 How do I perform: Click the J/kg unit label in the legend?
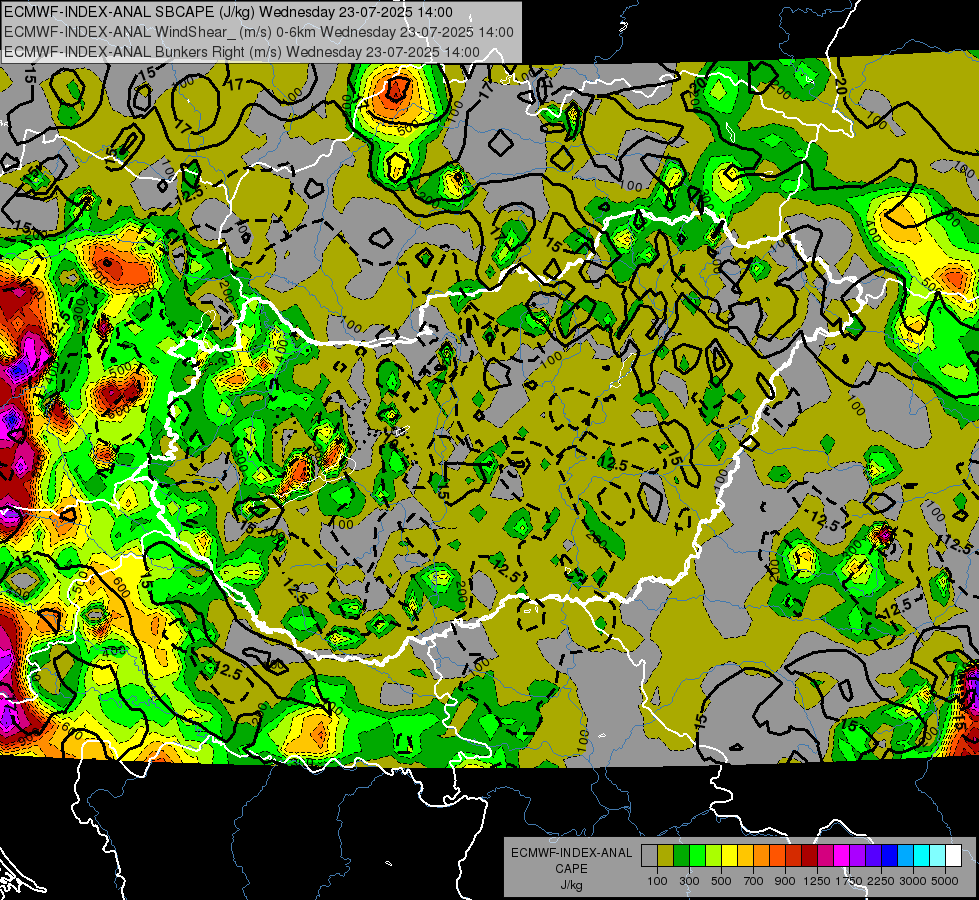(x=571, y=885)
